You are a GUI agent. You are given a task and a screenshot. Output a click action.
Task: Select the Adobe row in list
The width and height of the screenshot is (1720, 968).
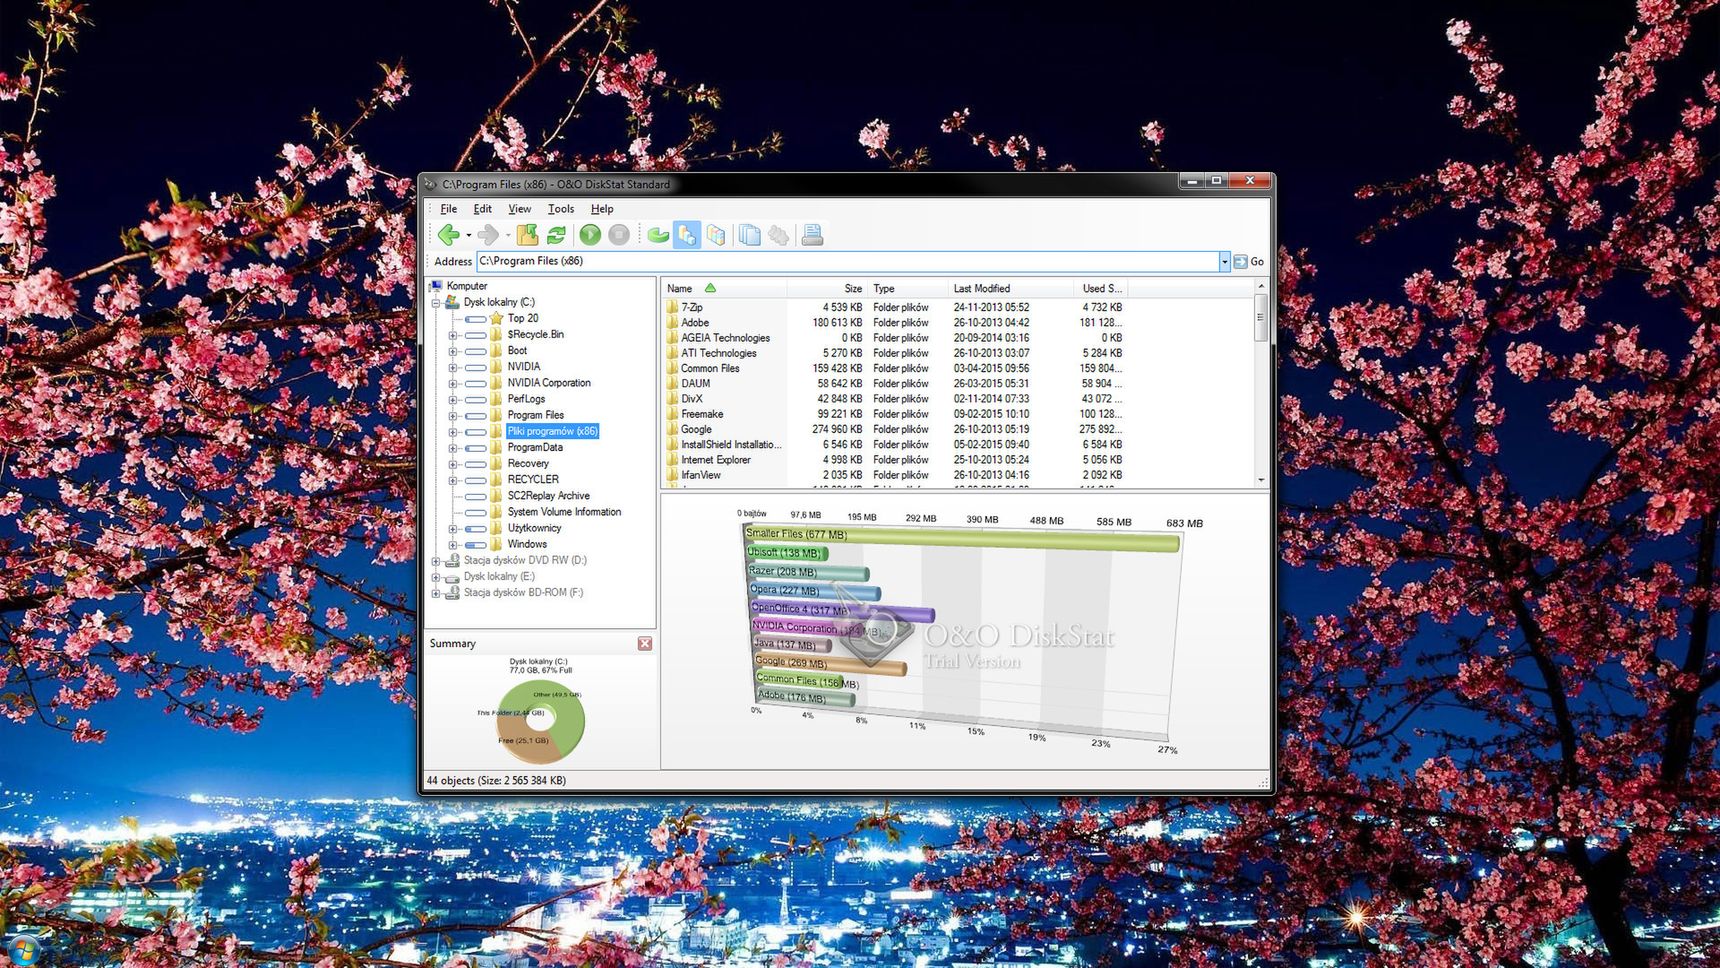895,323
